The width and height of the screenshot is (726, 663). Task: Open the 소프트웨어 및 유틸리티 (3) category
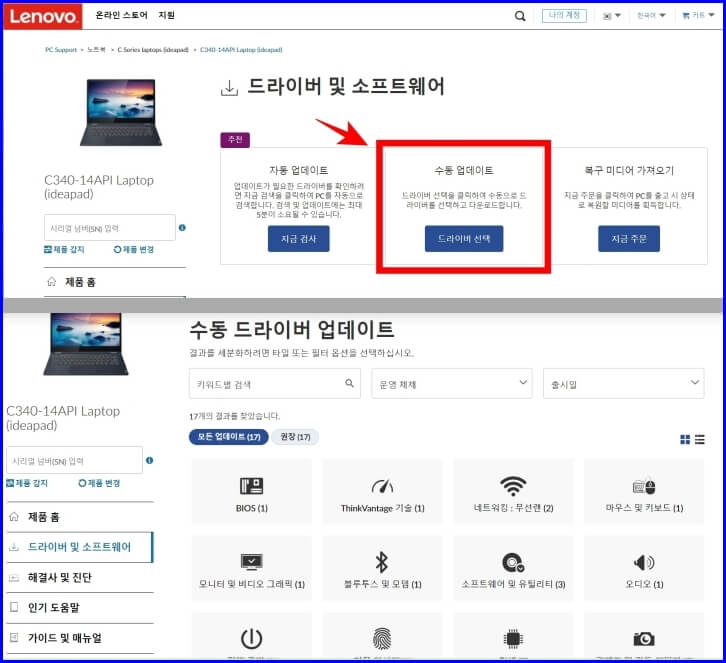[x=513, y=569]
